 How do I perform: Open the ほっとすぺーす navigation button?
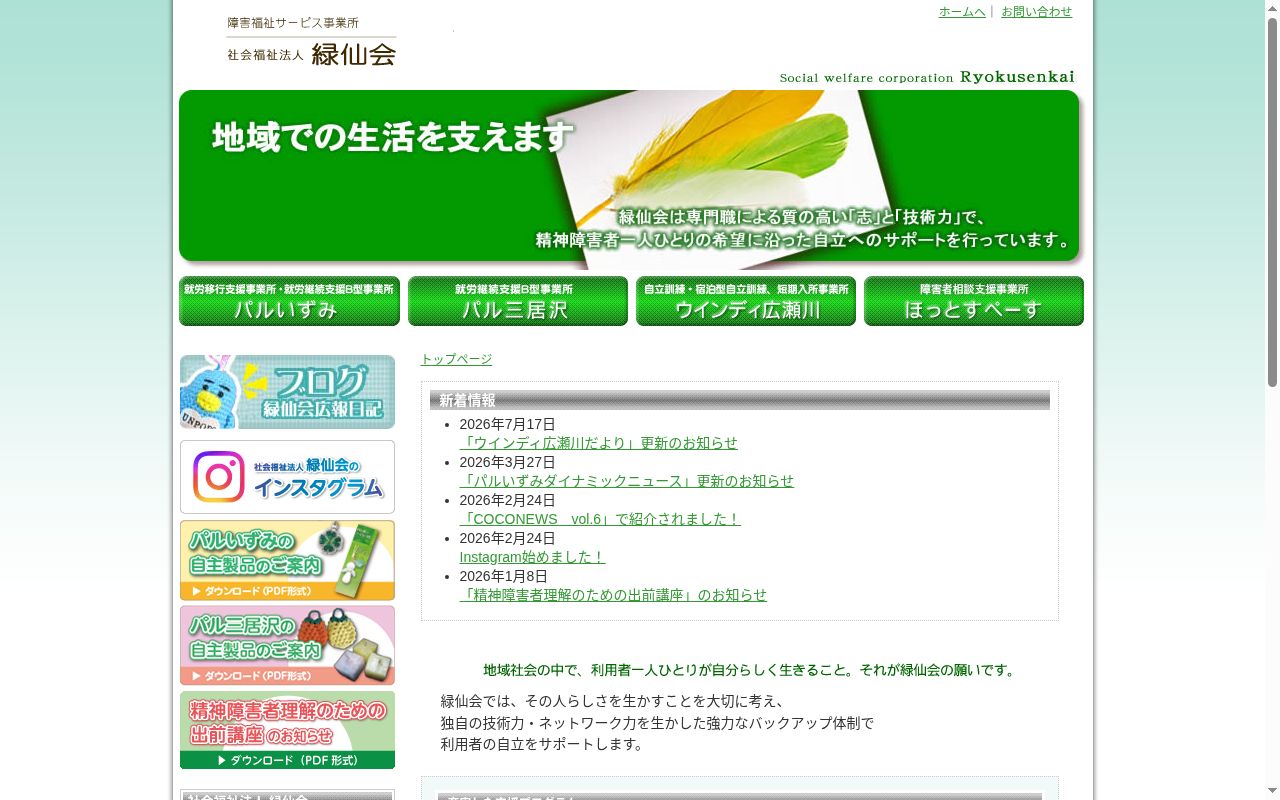point(974,301)
